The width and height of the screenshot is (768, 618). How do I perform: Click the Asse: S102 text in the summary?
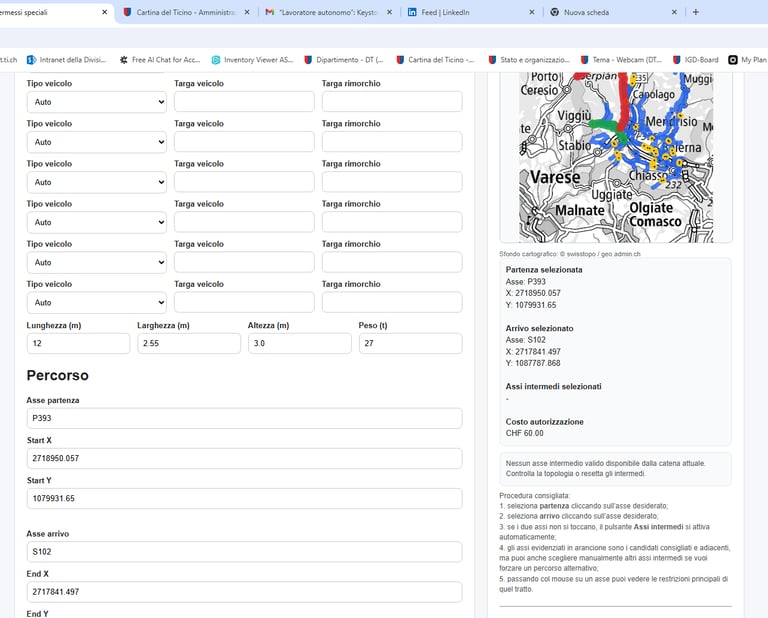(526, 340)
